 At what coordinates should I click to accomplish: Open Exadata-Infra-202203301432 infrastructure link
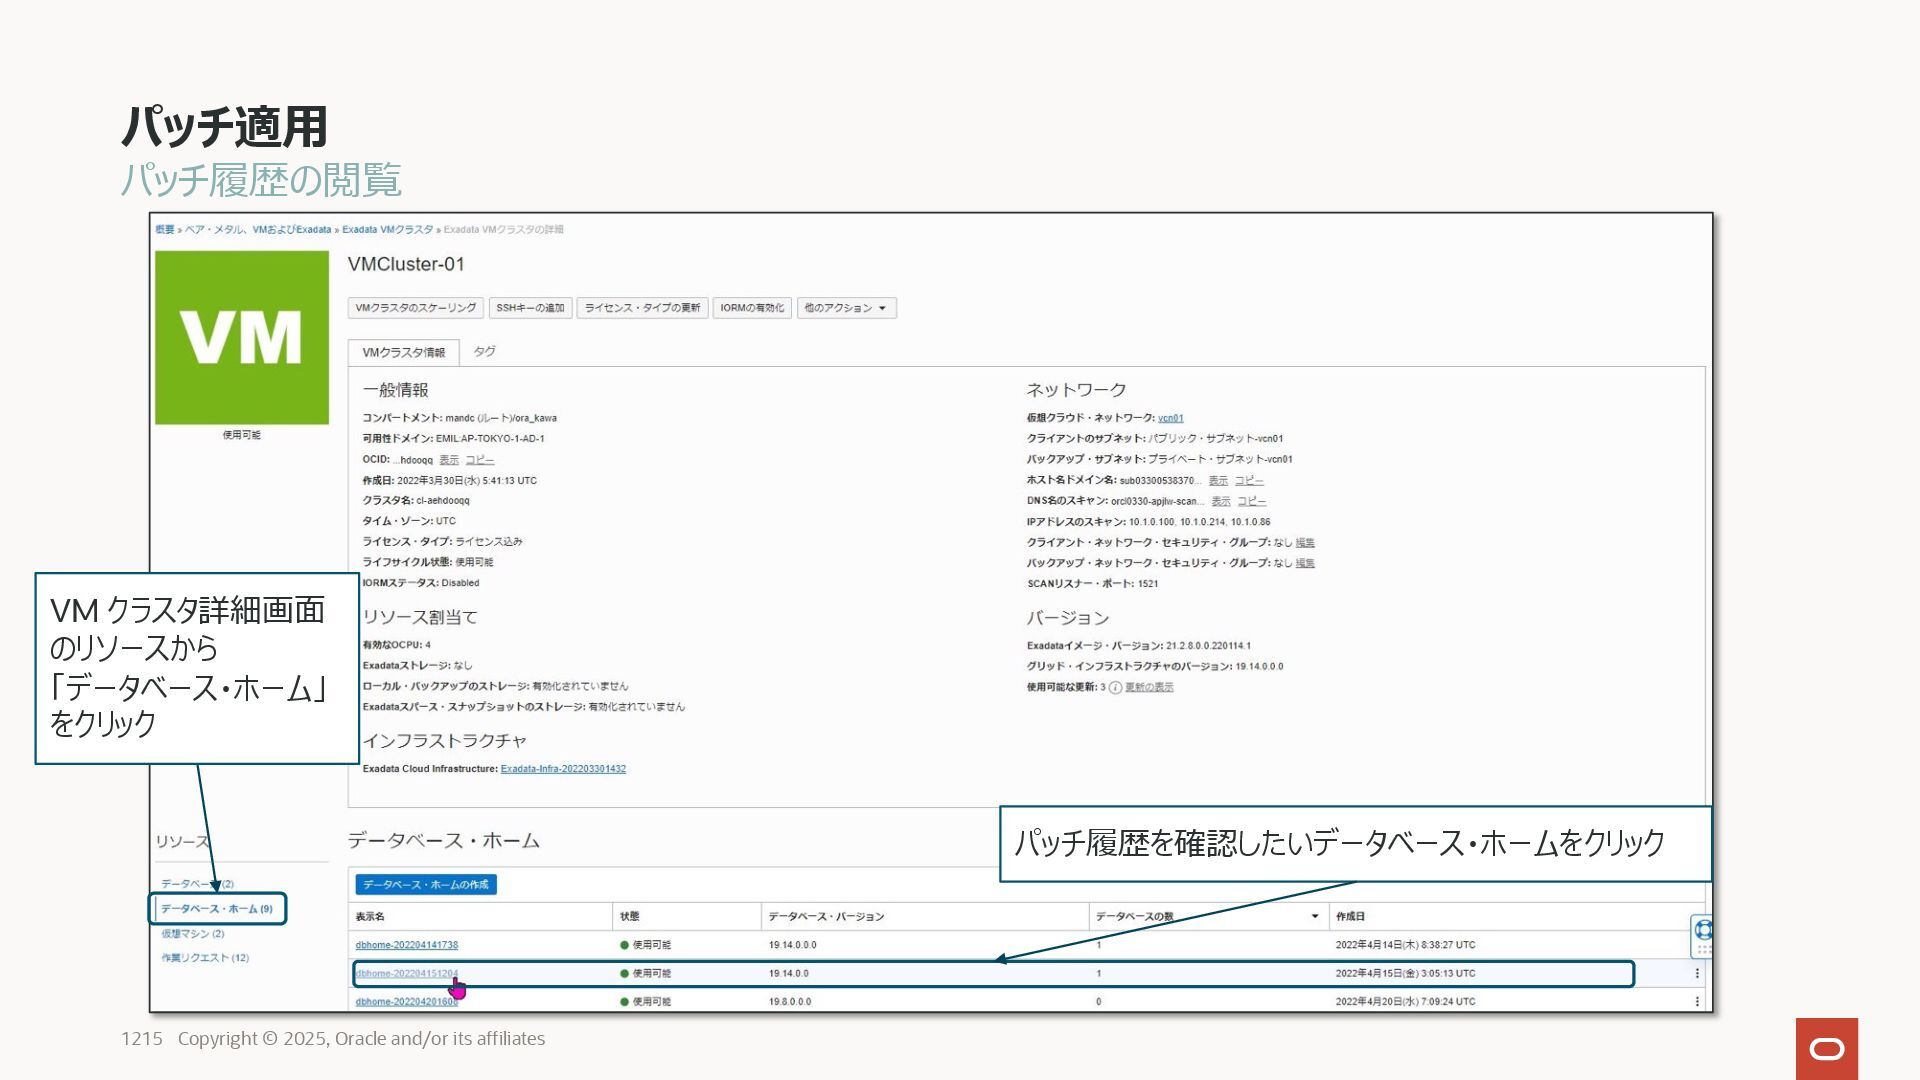(562, 769)
